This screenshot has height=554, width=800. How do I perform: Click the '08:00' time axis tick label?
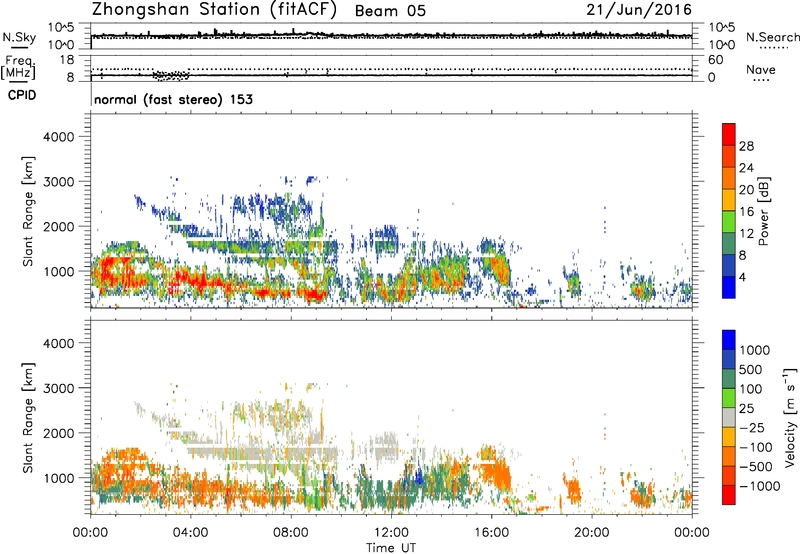coord(291,533)
